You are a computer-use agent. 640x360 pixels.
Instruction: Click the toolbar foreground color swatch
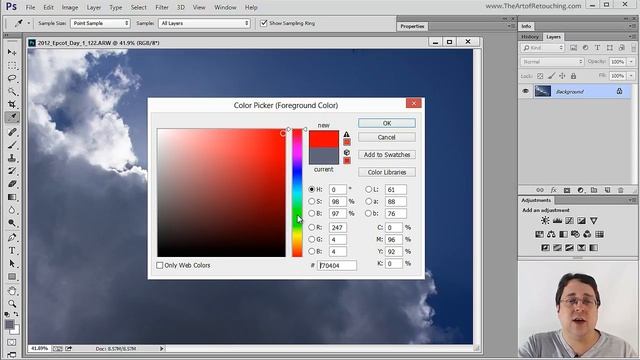click(x=9, y=325)
